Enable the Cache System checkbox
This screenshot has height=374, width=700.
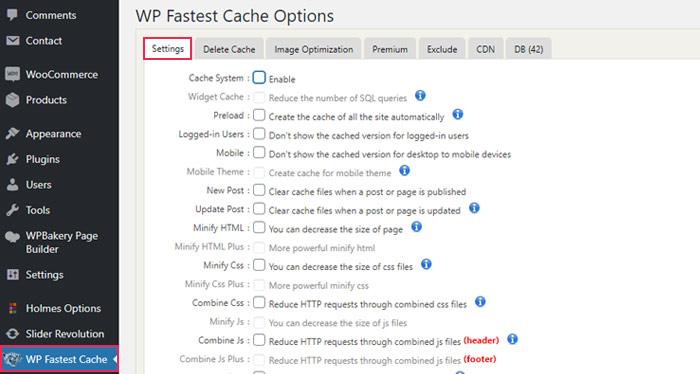click(259, 78)
